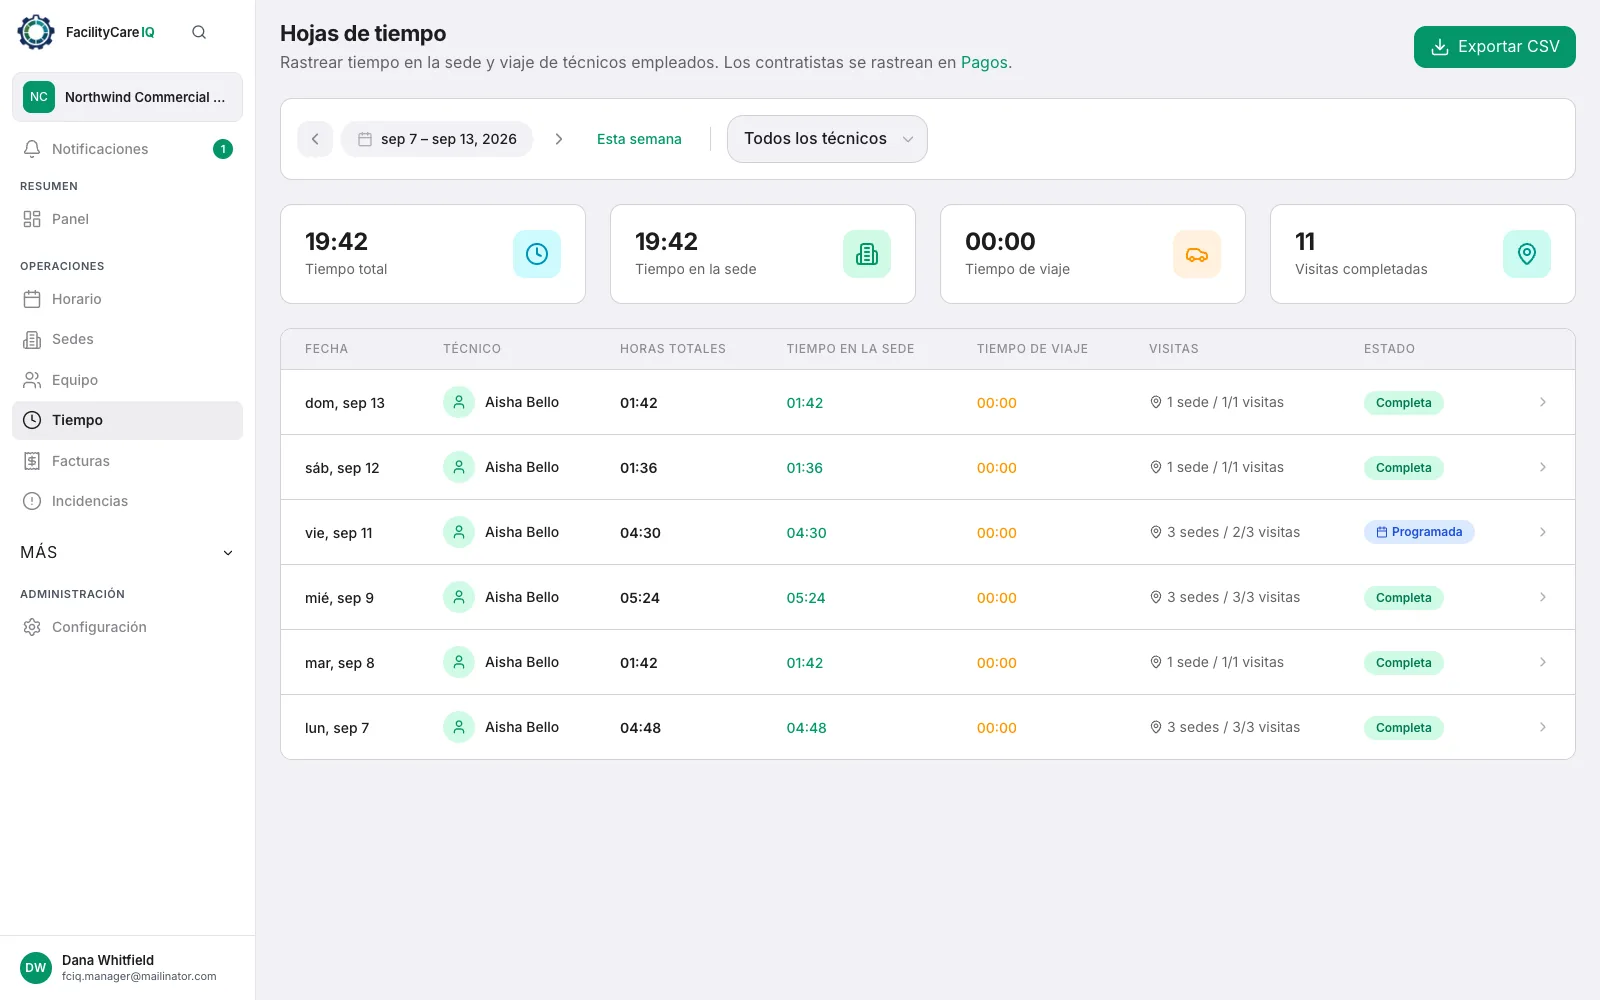Click the Notificaciones bell icon
The height and width of the screenshot is (1000, 1600).
coord(32,149)
